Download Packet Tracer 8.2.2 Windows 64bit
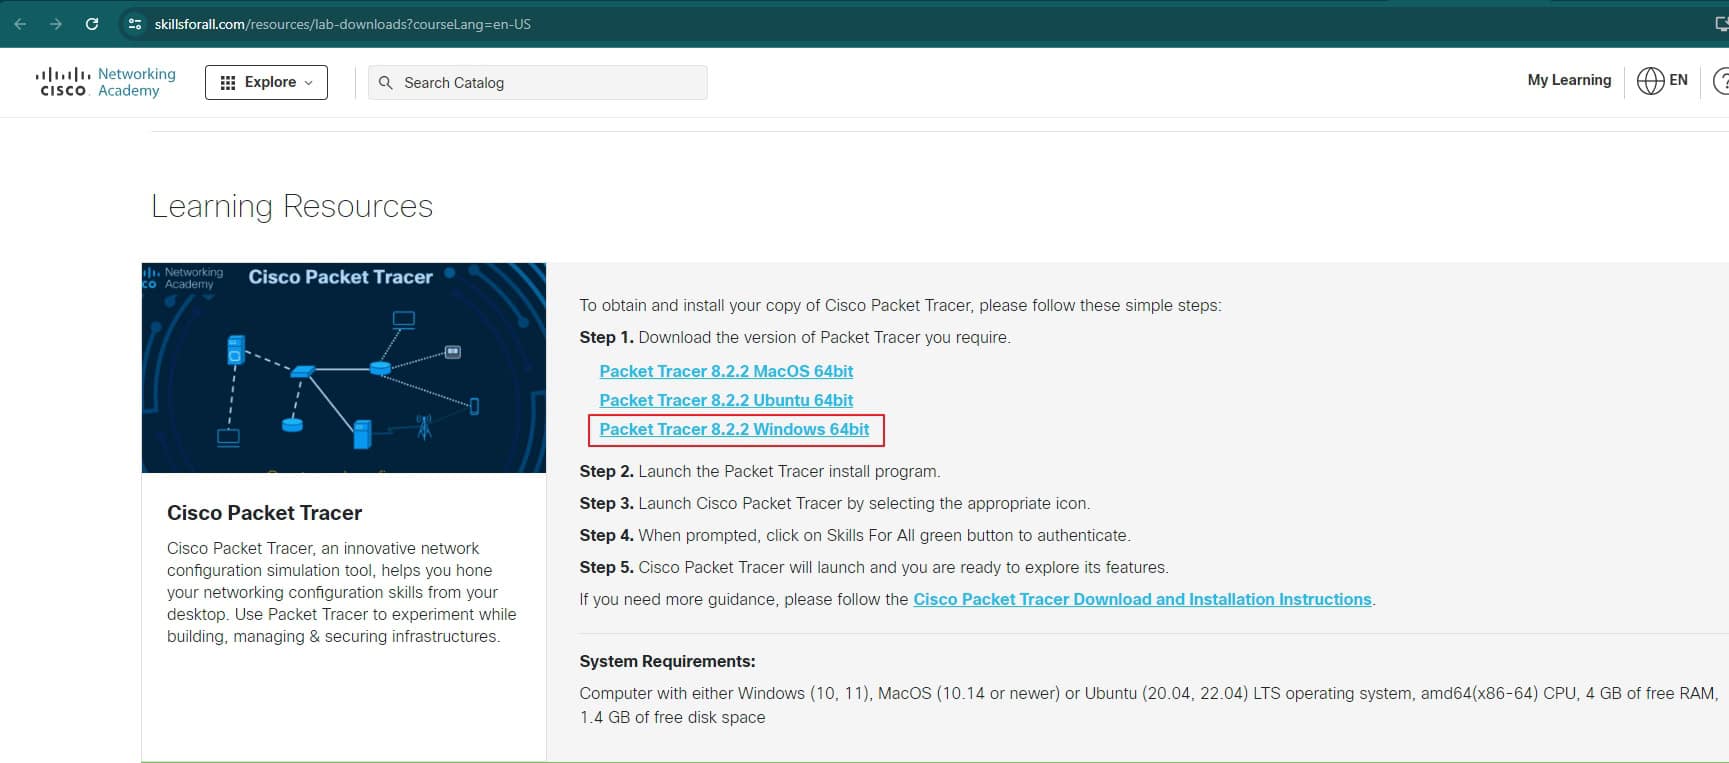The height and width of the screenshot is (763, 1729). coord(734,429)
